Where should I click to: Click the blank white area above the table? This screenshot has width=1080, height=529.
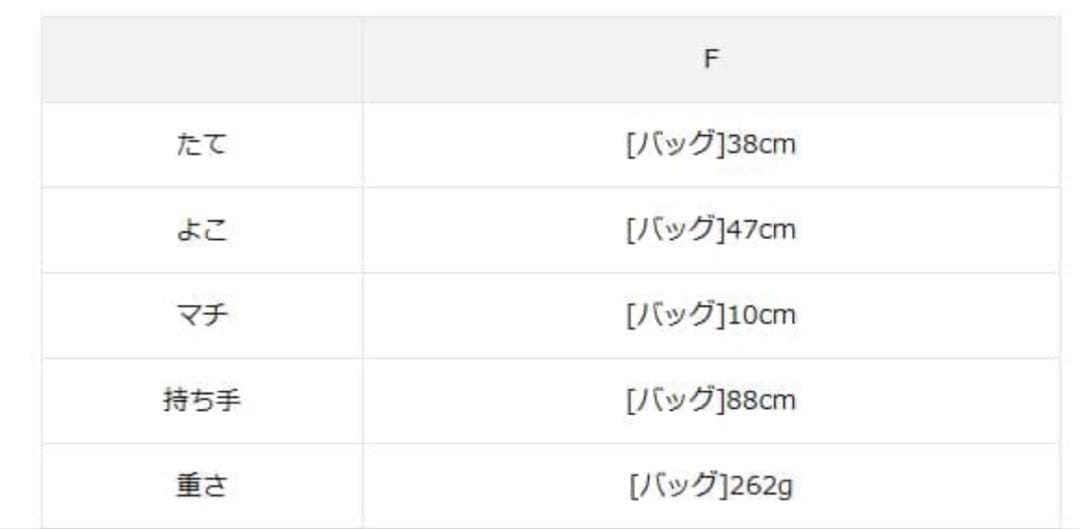pyautogui.click(x=540, y=8)
